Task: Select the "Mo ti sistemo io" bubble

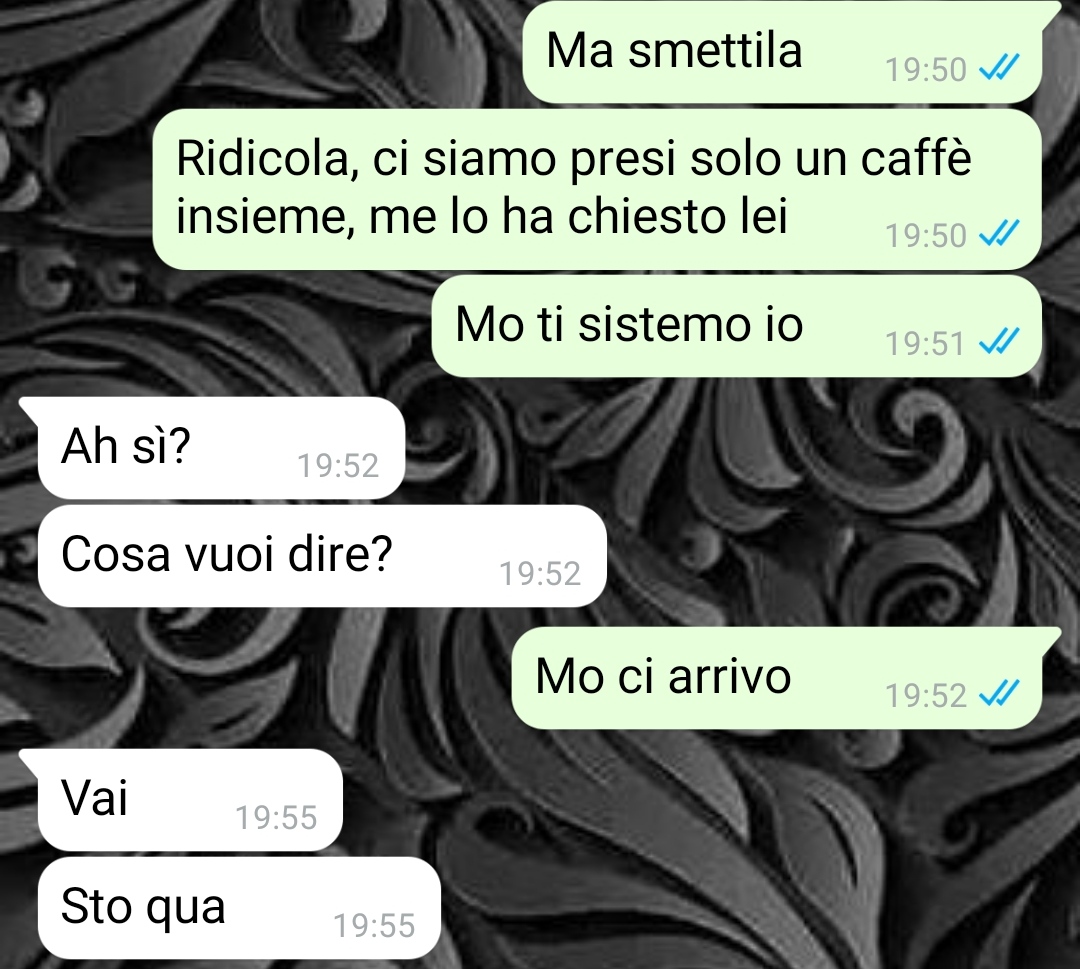Action: tap(736, 326)
